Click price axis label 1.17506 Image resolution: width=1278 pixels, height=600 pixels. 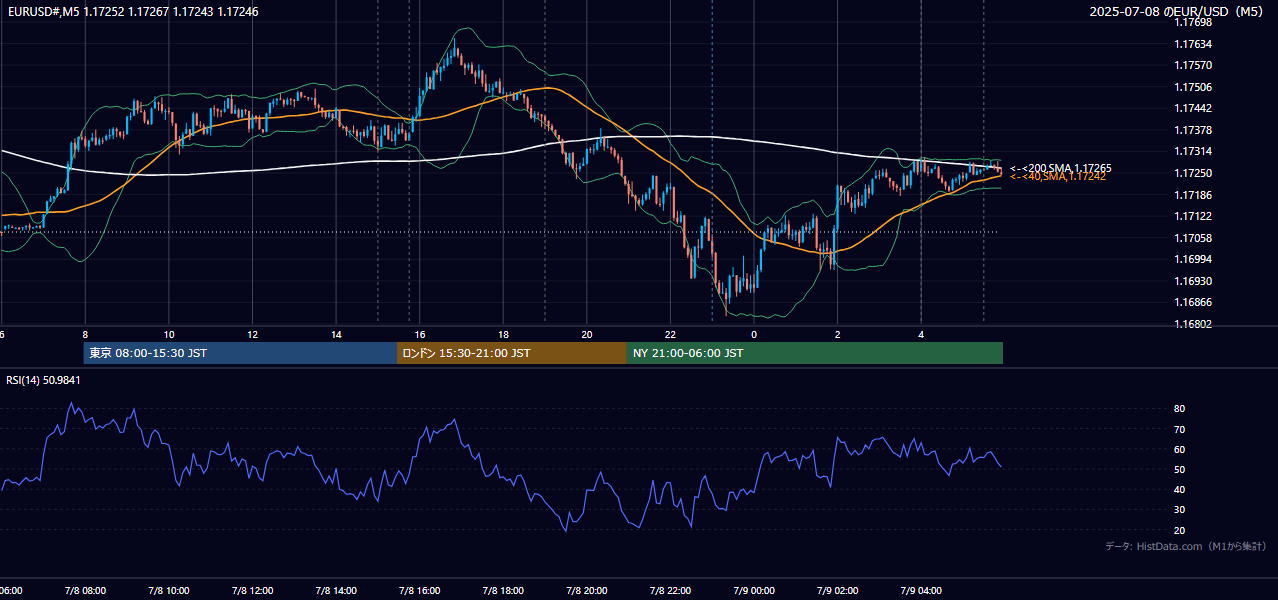coord(1193,87)
